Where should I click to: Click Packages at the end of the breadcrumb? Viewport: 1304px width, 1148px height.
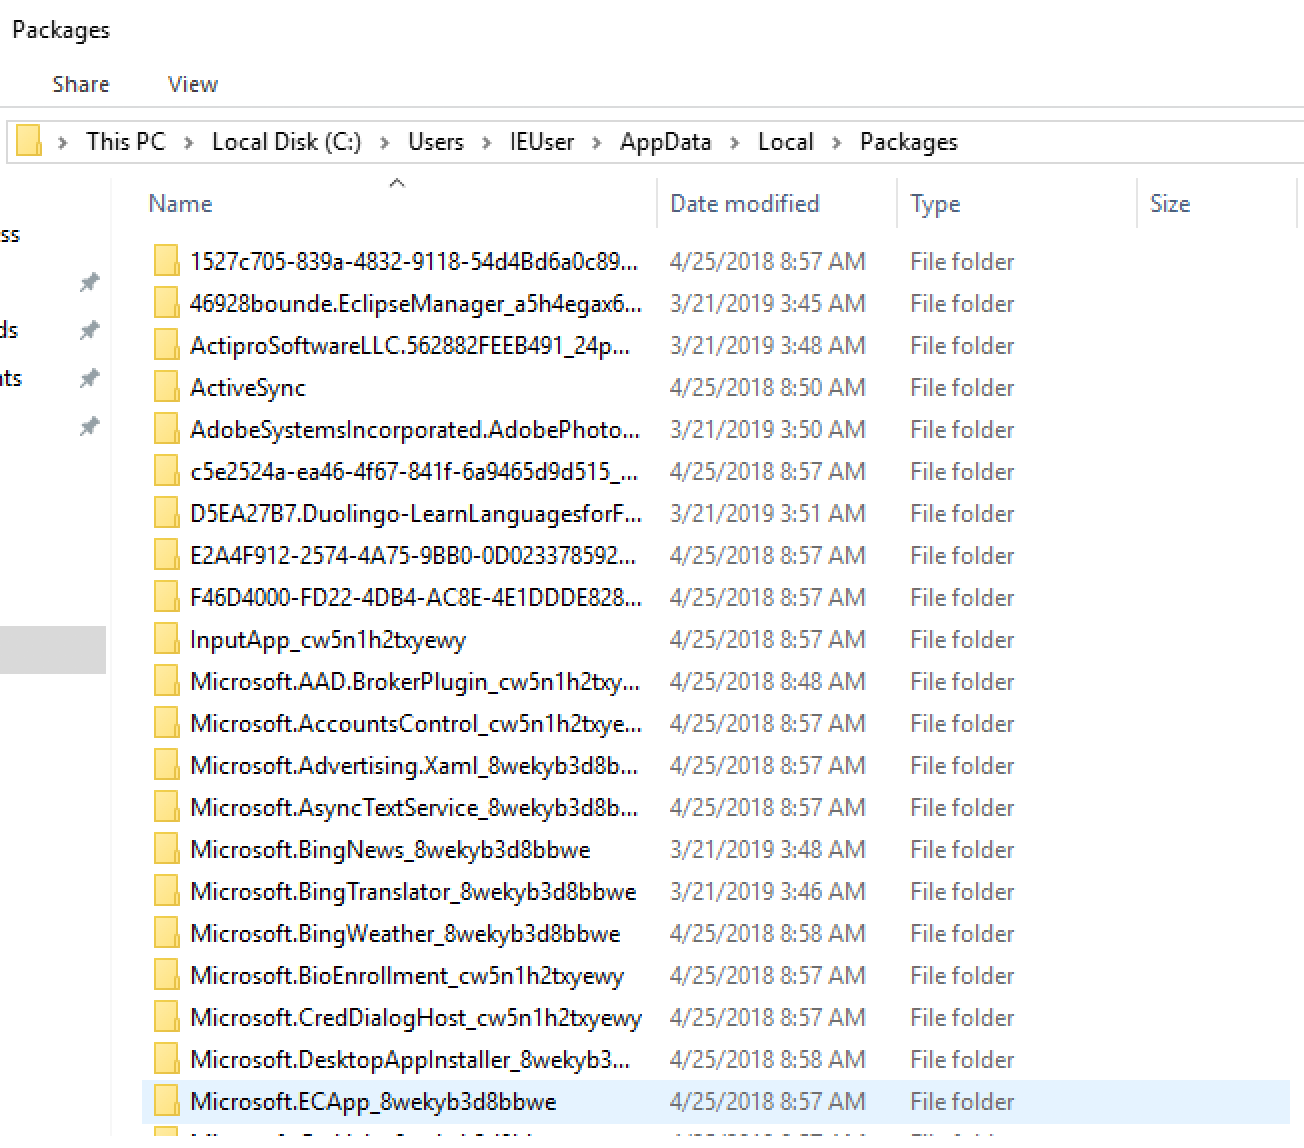(909, 142)
